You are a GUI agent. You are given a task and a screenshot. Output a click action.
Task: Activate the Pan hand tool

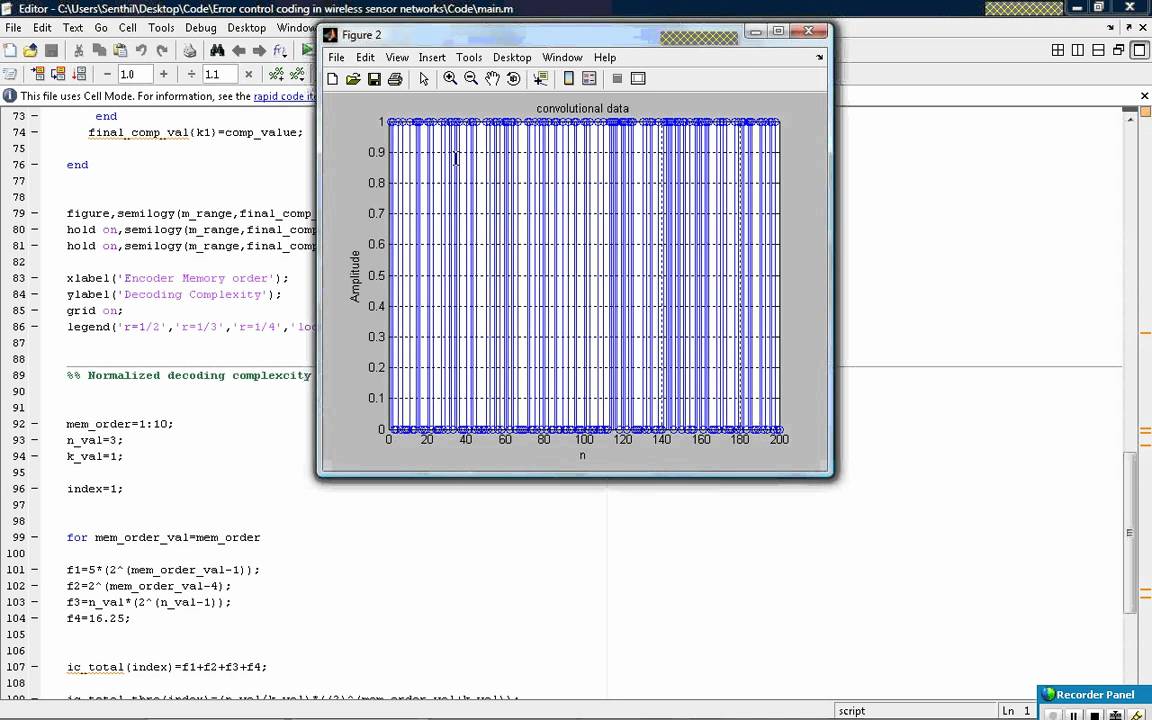(x=492, y=79)
